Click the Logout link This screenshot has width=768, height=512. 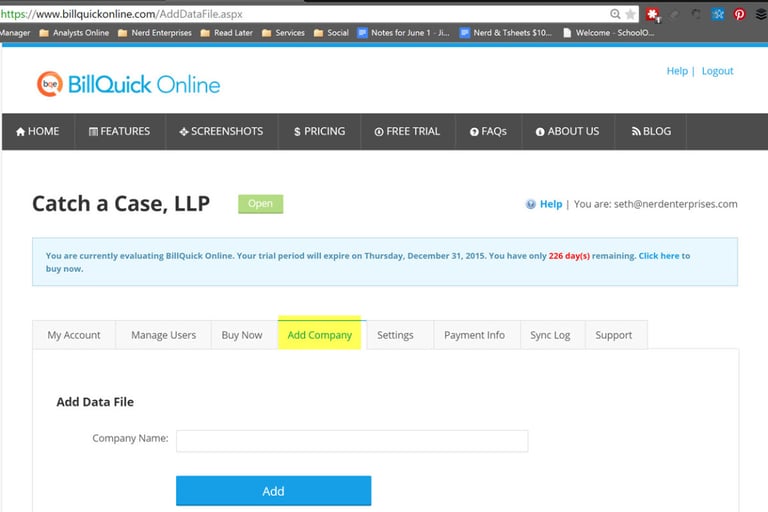click(718, 71)
